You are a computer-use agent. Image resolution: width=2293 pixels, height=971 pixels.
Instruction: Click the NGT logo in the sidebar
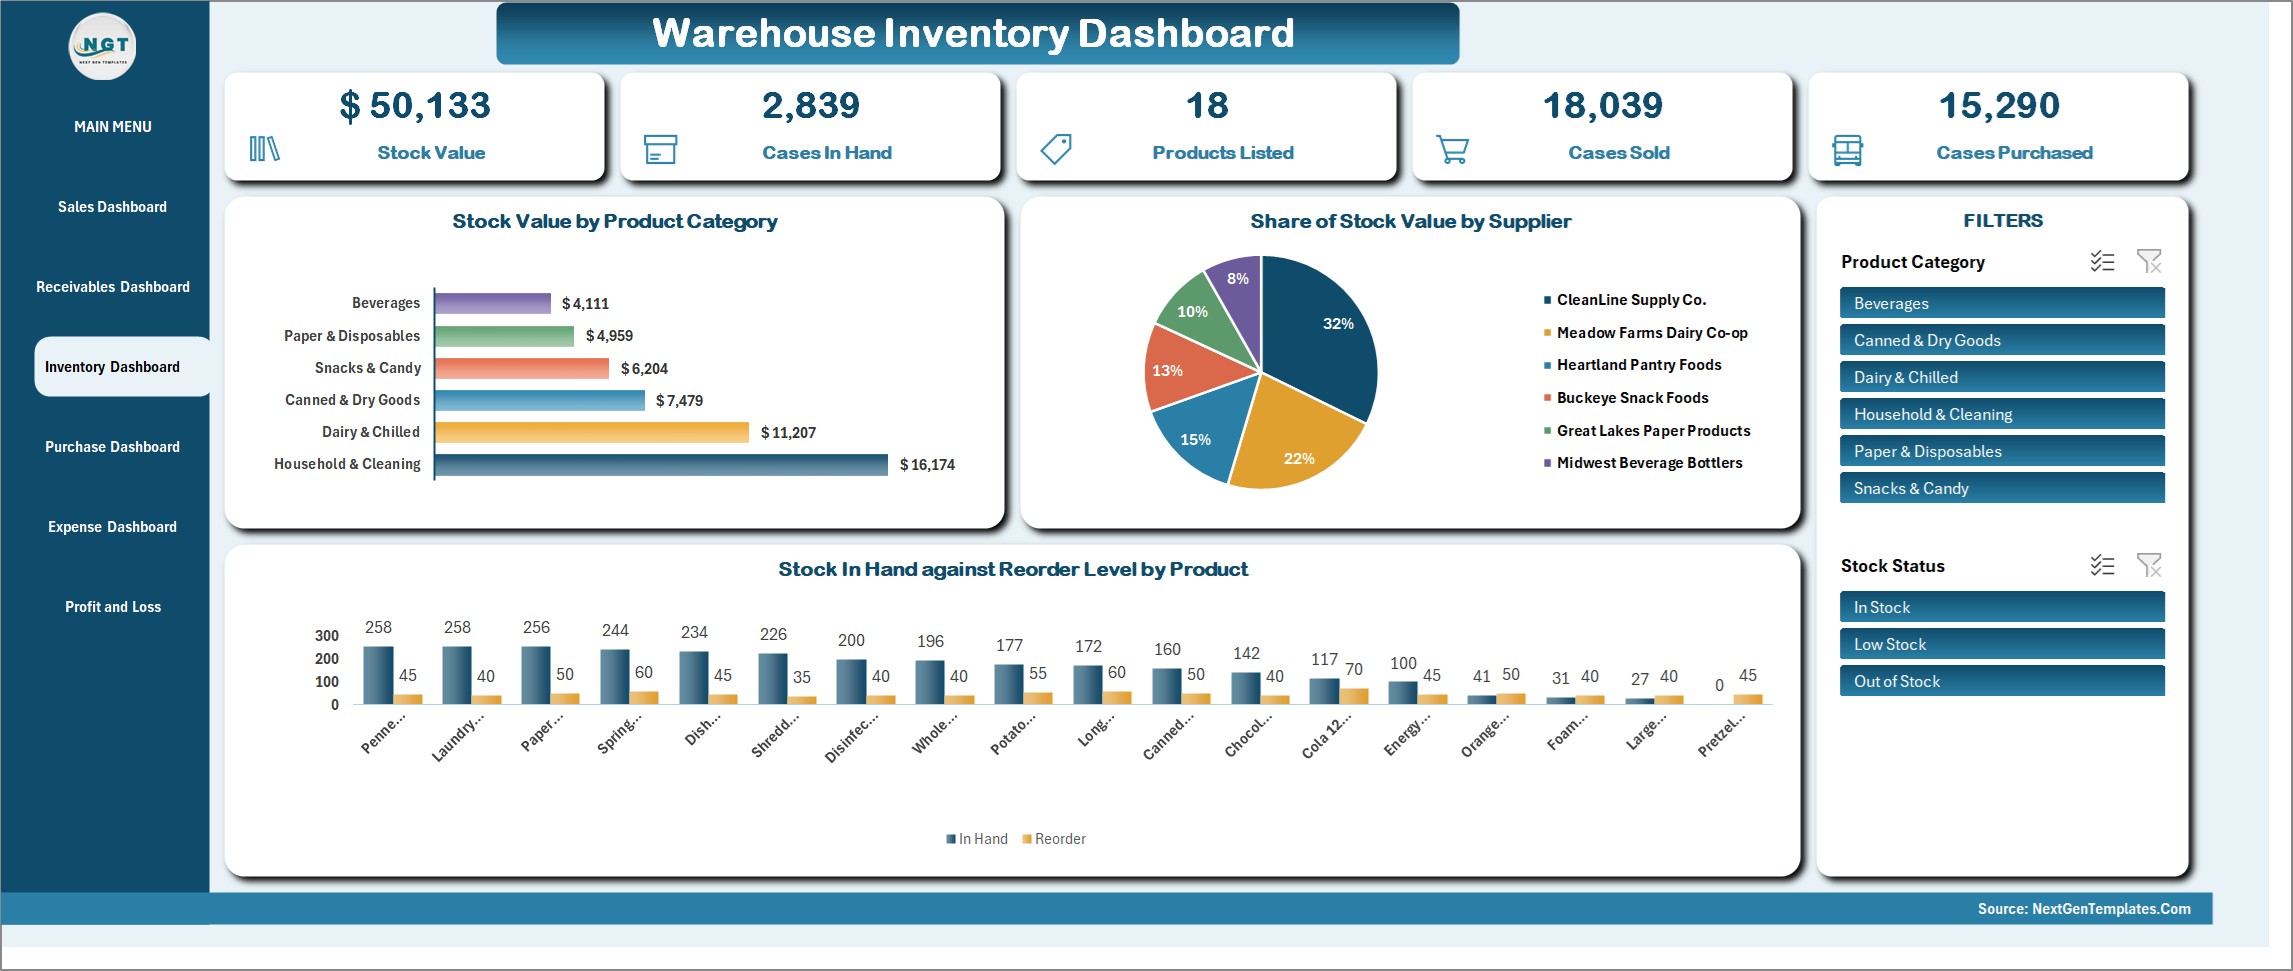coord(102,46)
